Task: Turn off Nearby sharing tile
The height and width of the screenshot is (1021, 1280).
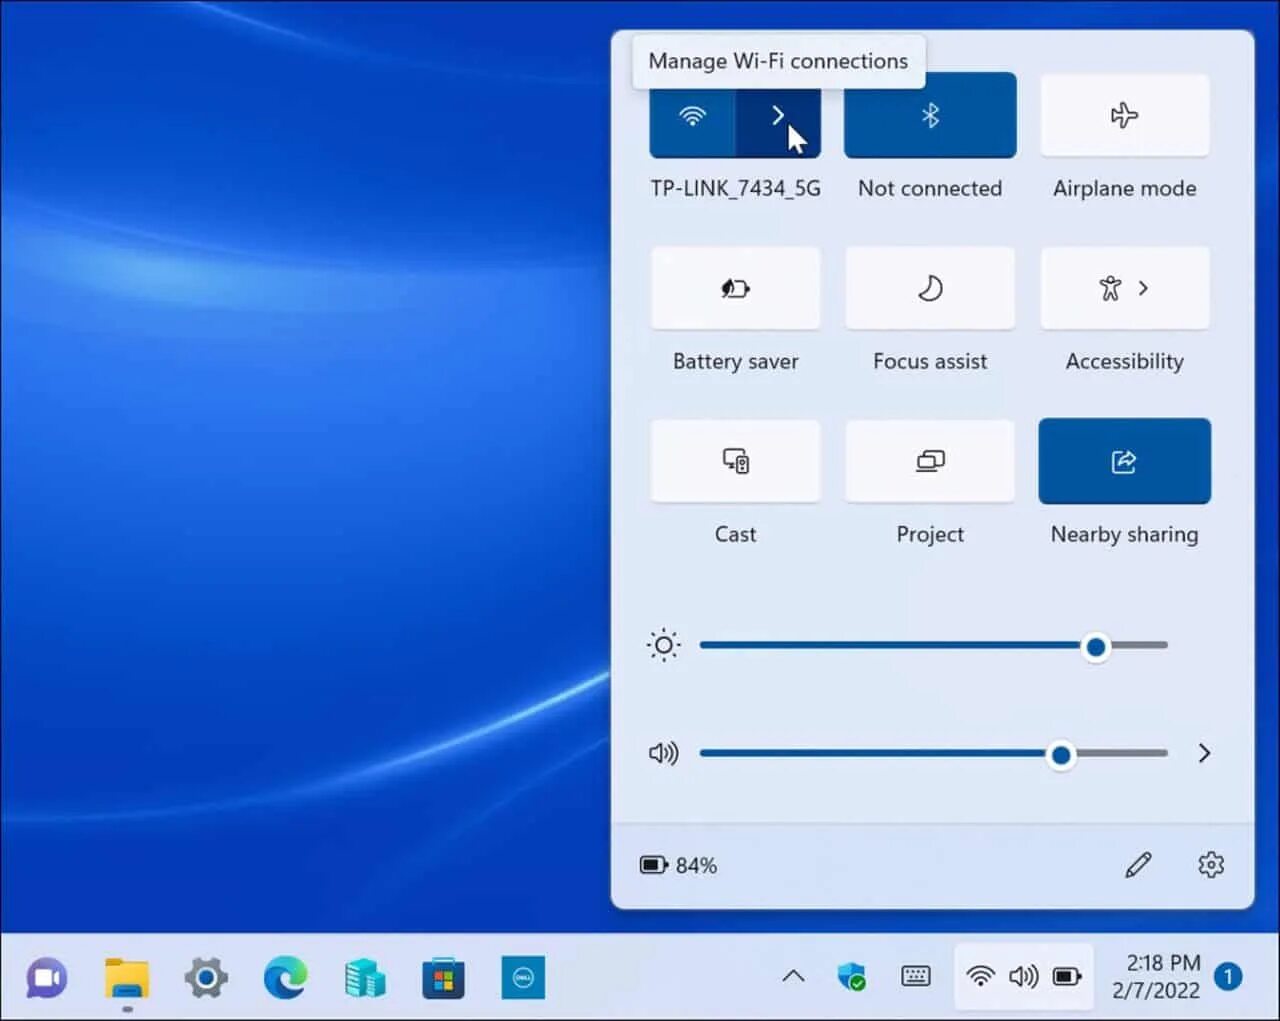Action: coord(1125,461)
